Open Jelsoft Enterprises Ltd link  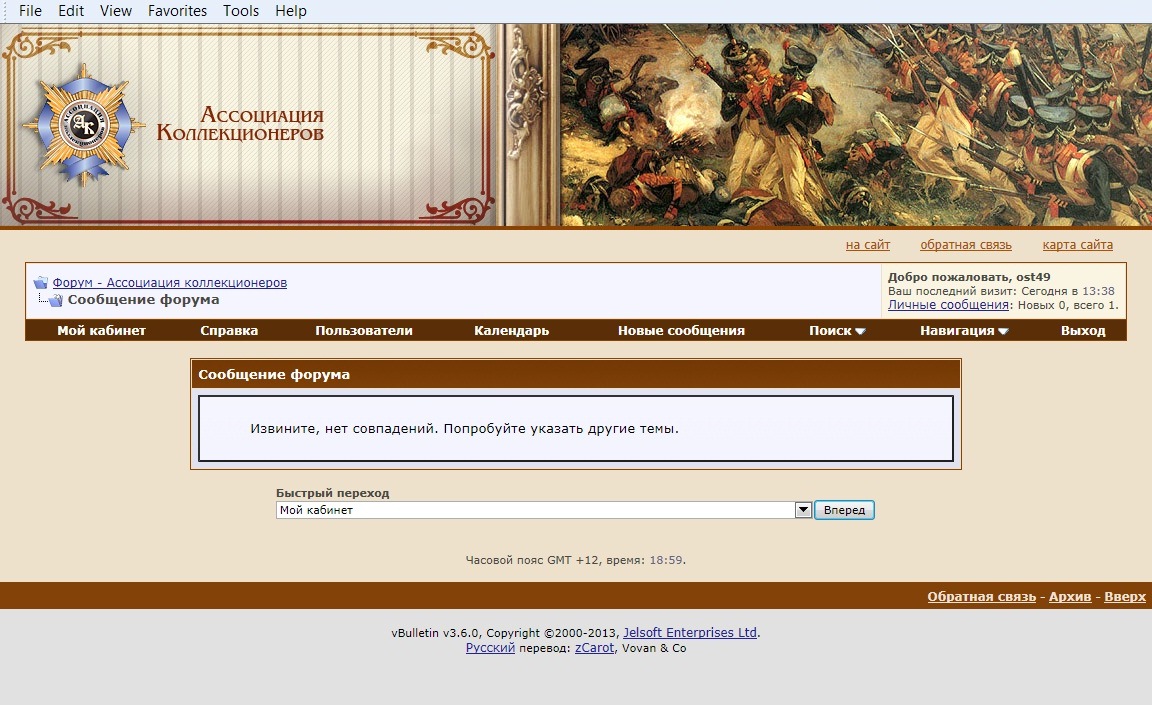pyautogui.click(x=690, y=632)
